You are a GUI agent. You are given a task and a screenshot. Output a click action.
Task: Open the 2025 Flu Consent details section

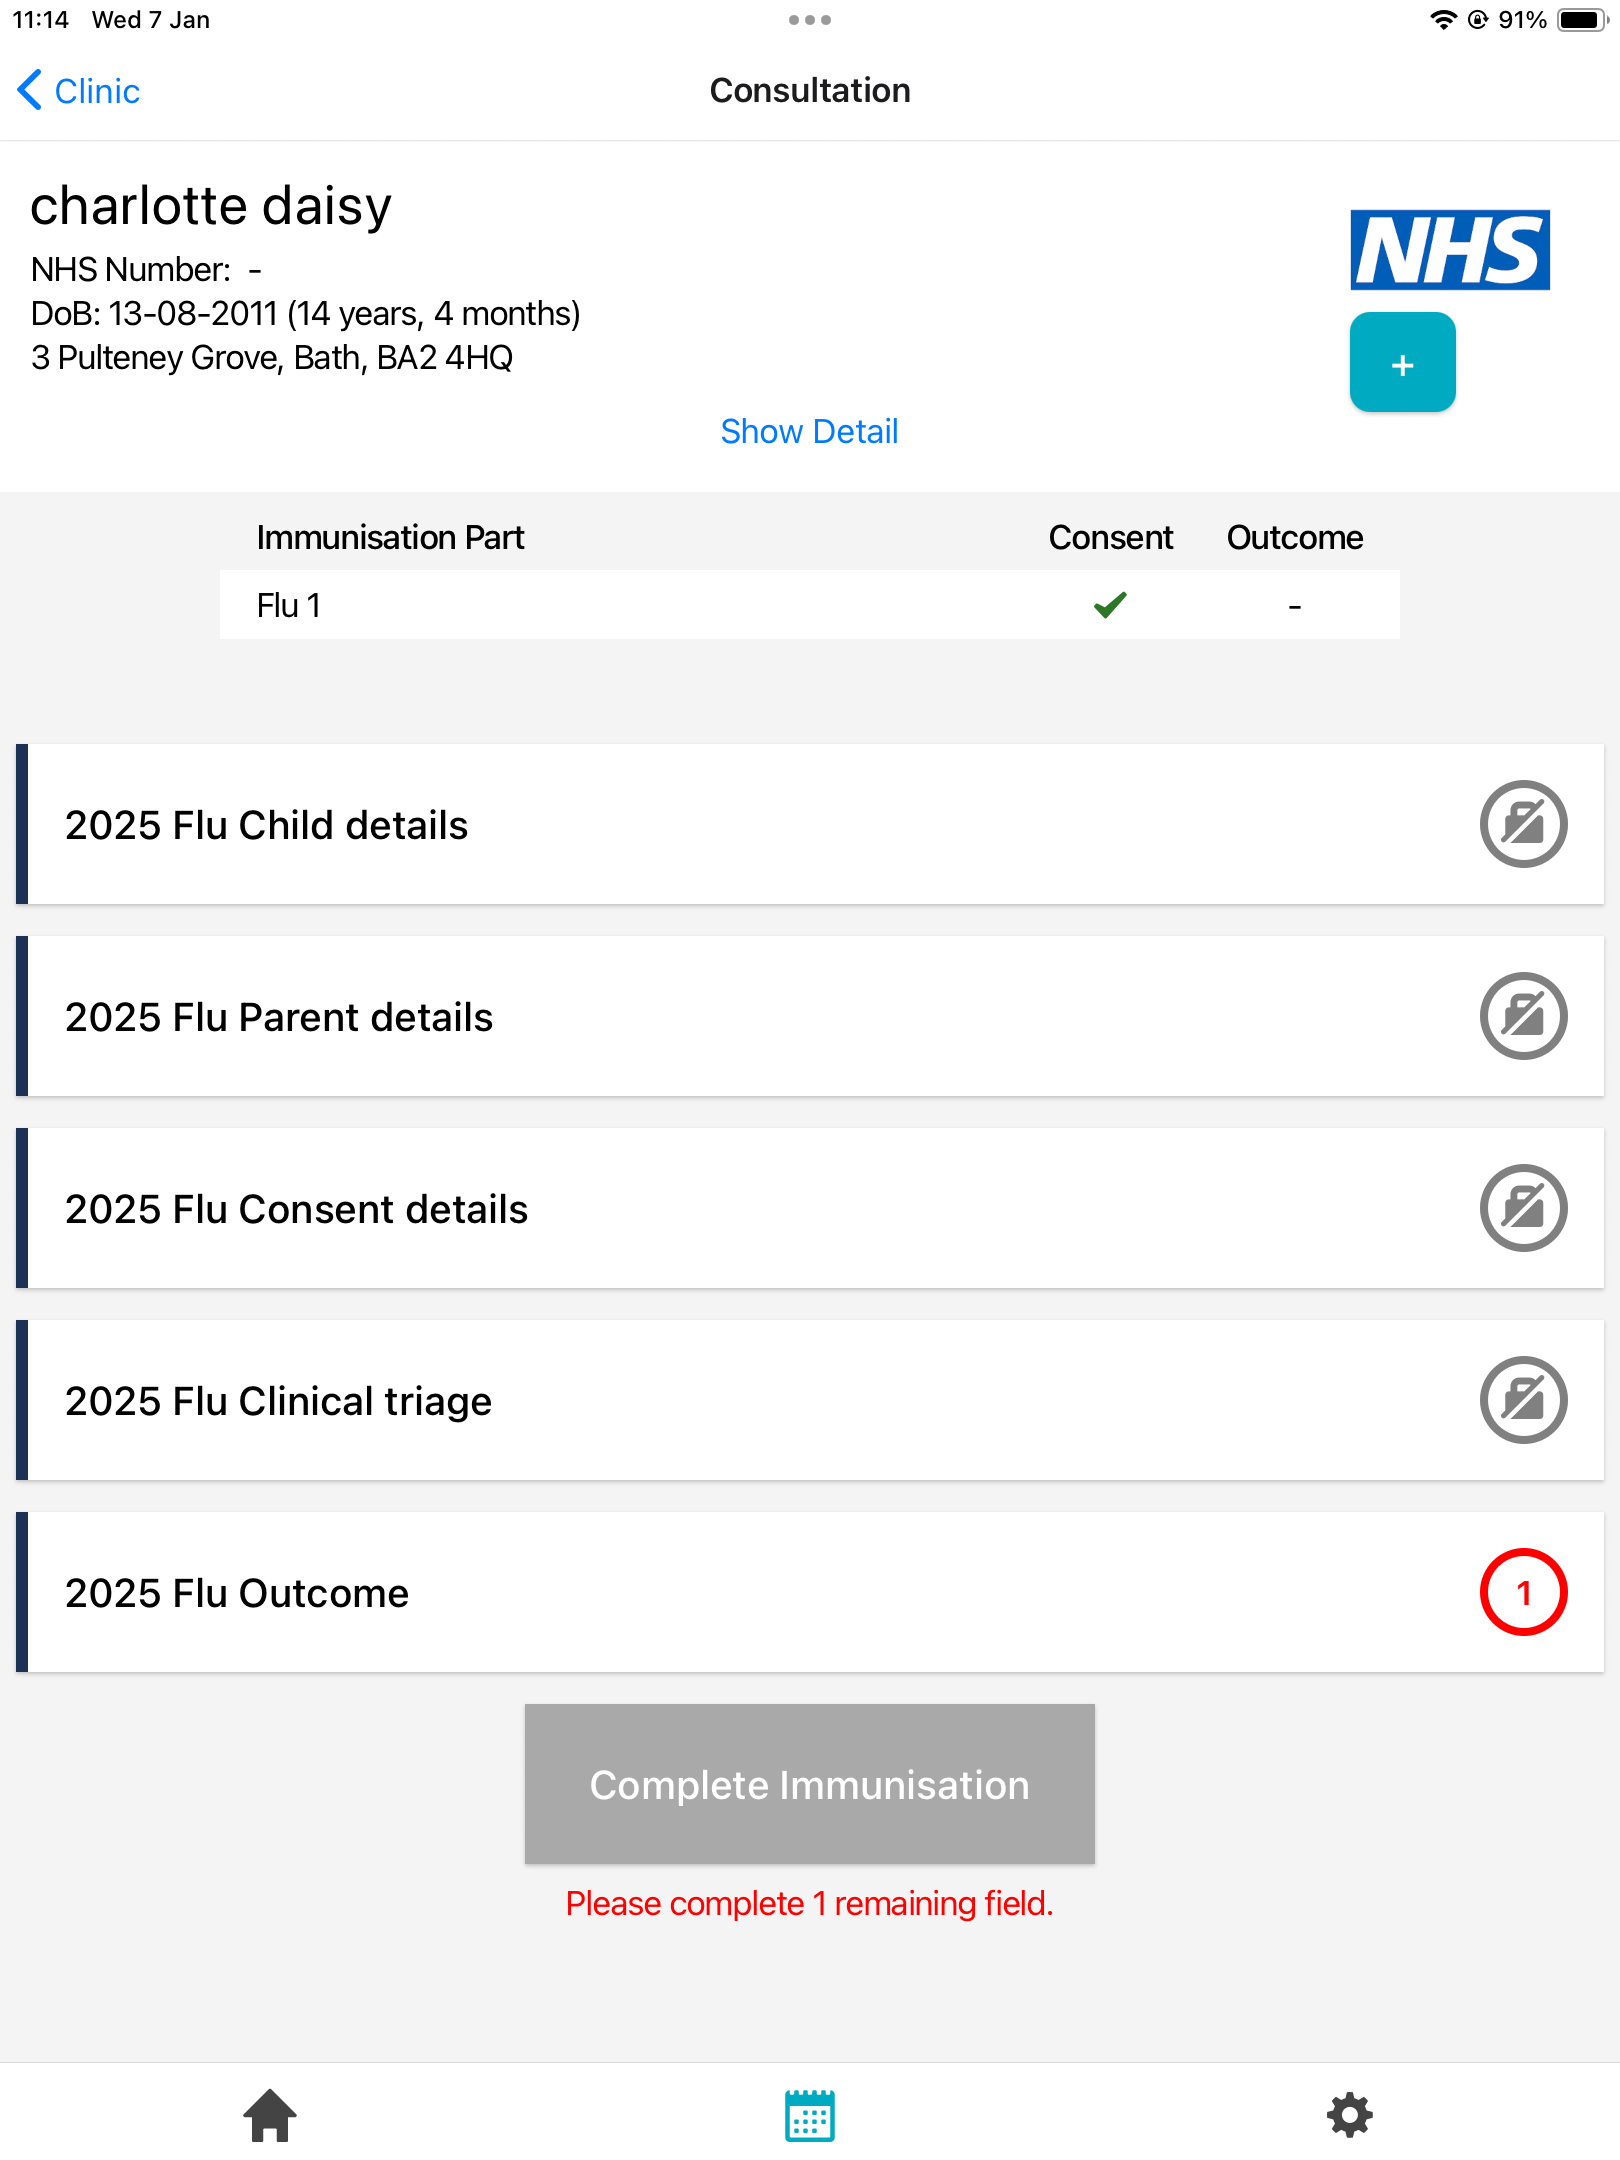point(296,1210)
